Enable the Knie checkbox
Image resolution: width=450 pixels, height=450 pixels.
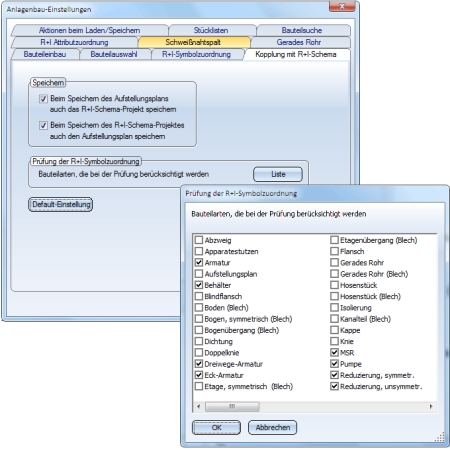[x=334, y=341]
